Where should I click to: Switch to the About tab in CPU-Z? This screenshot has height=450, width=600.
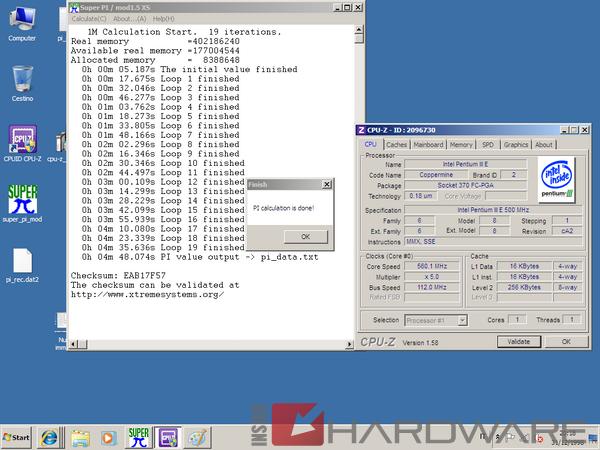tap(543, 145)
